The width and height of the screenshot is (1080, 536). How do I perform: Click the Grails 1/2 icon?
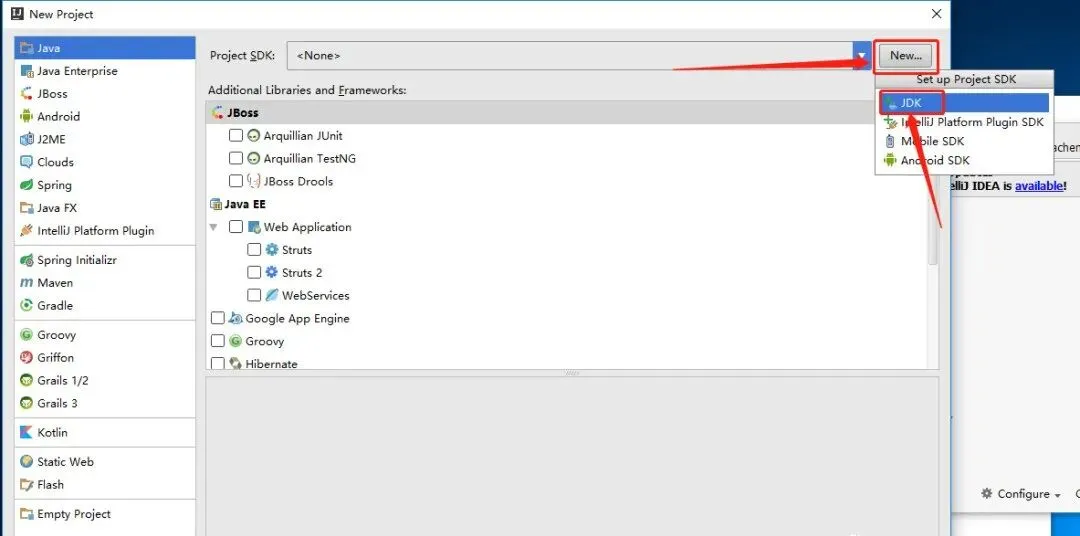coord(27,380)
